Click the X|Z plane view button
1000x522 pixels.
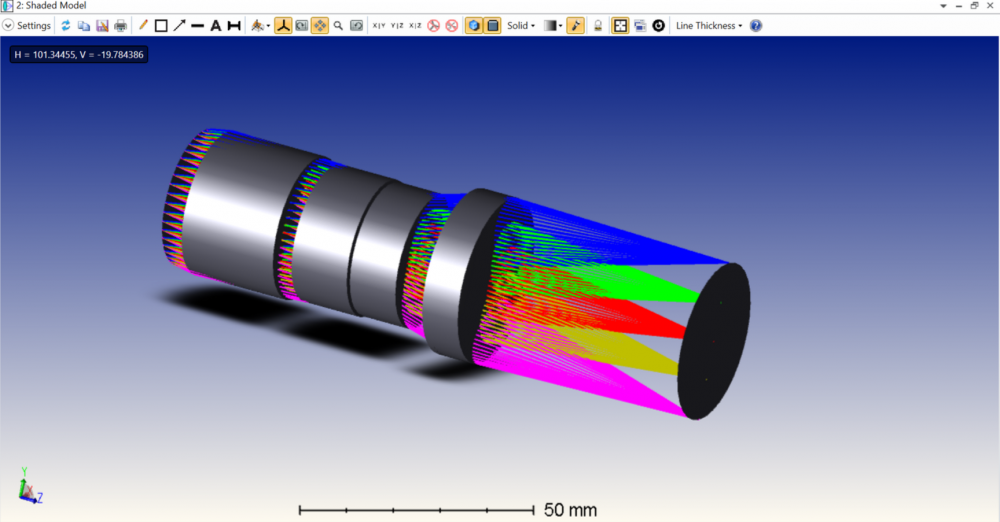point(415,25)
